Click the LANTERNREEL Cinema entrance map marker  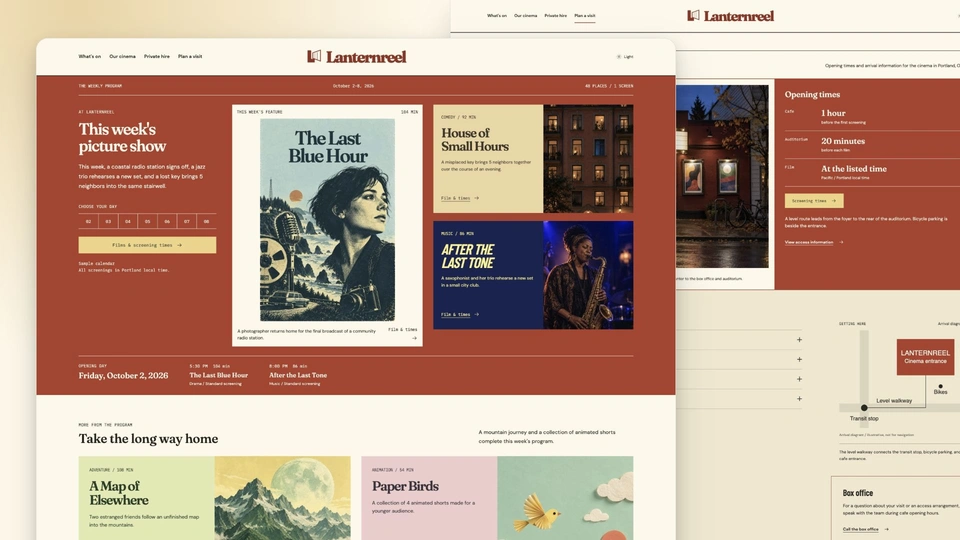pyautogui.click(x=925, y=356)
